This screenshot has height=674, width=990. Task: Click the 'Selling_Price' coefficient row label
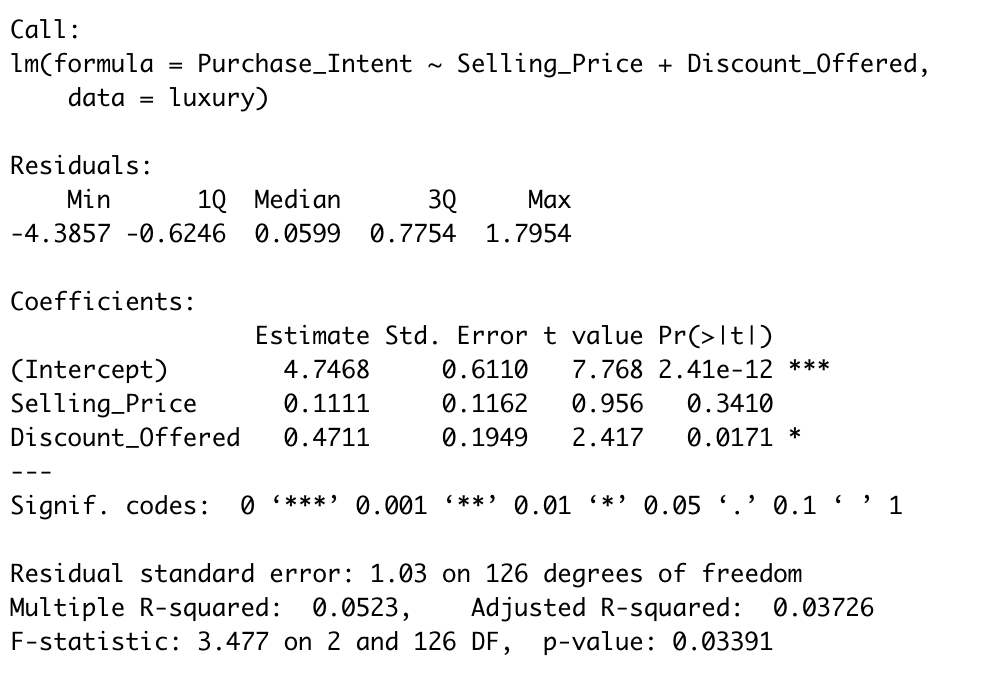click(103, 404)
